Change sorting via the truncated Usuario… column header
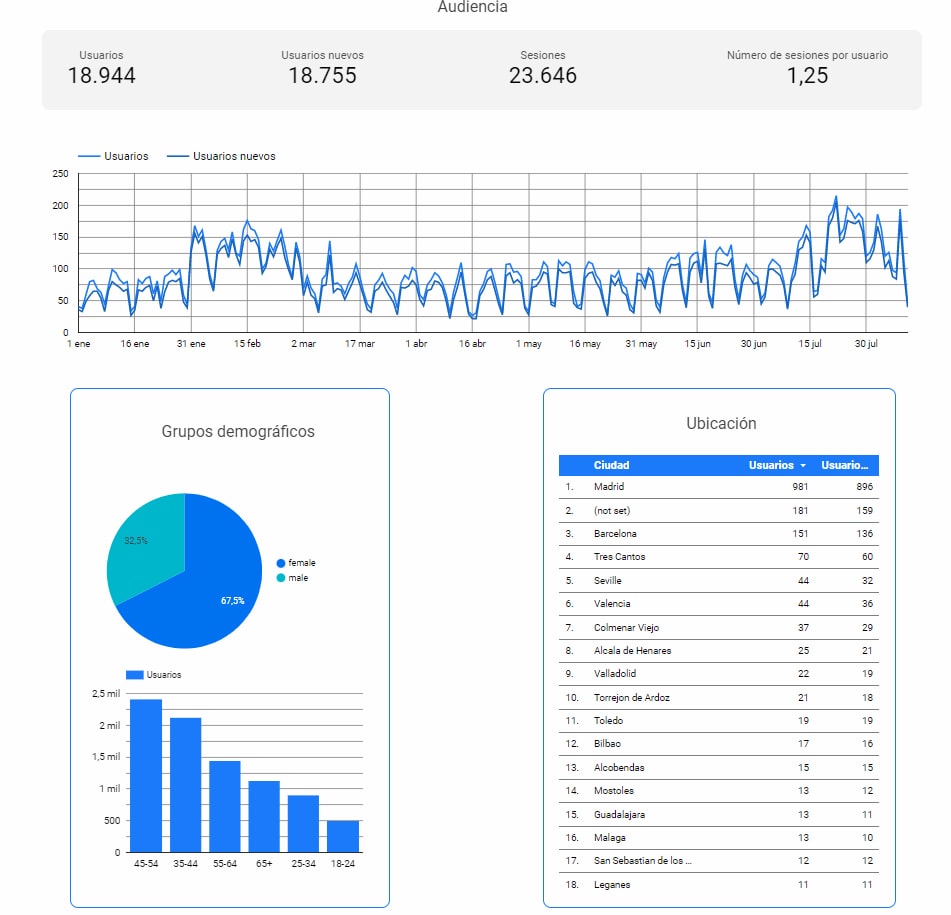Viewport: 951px width, 915px height. (847, 465)
